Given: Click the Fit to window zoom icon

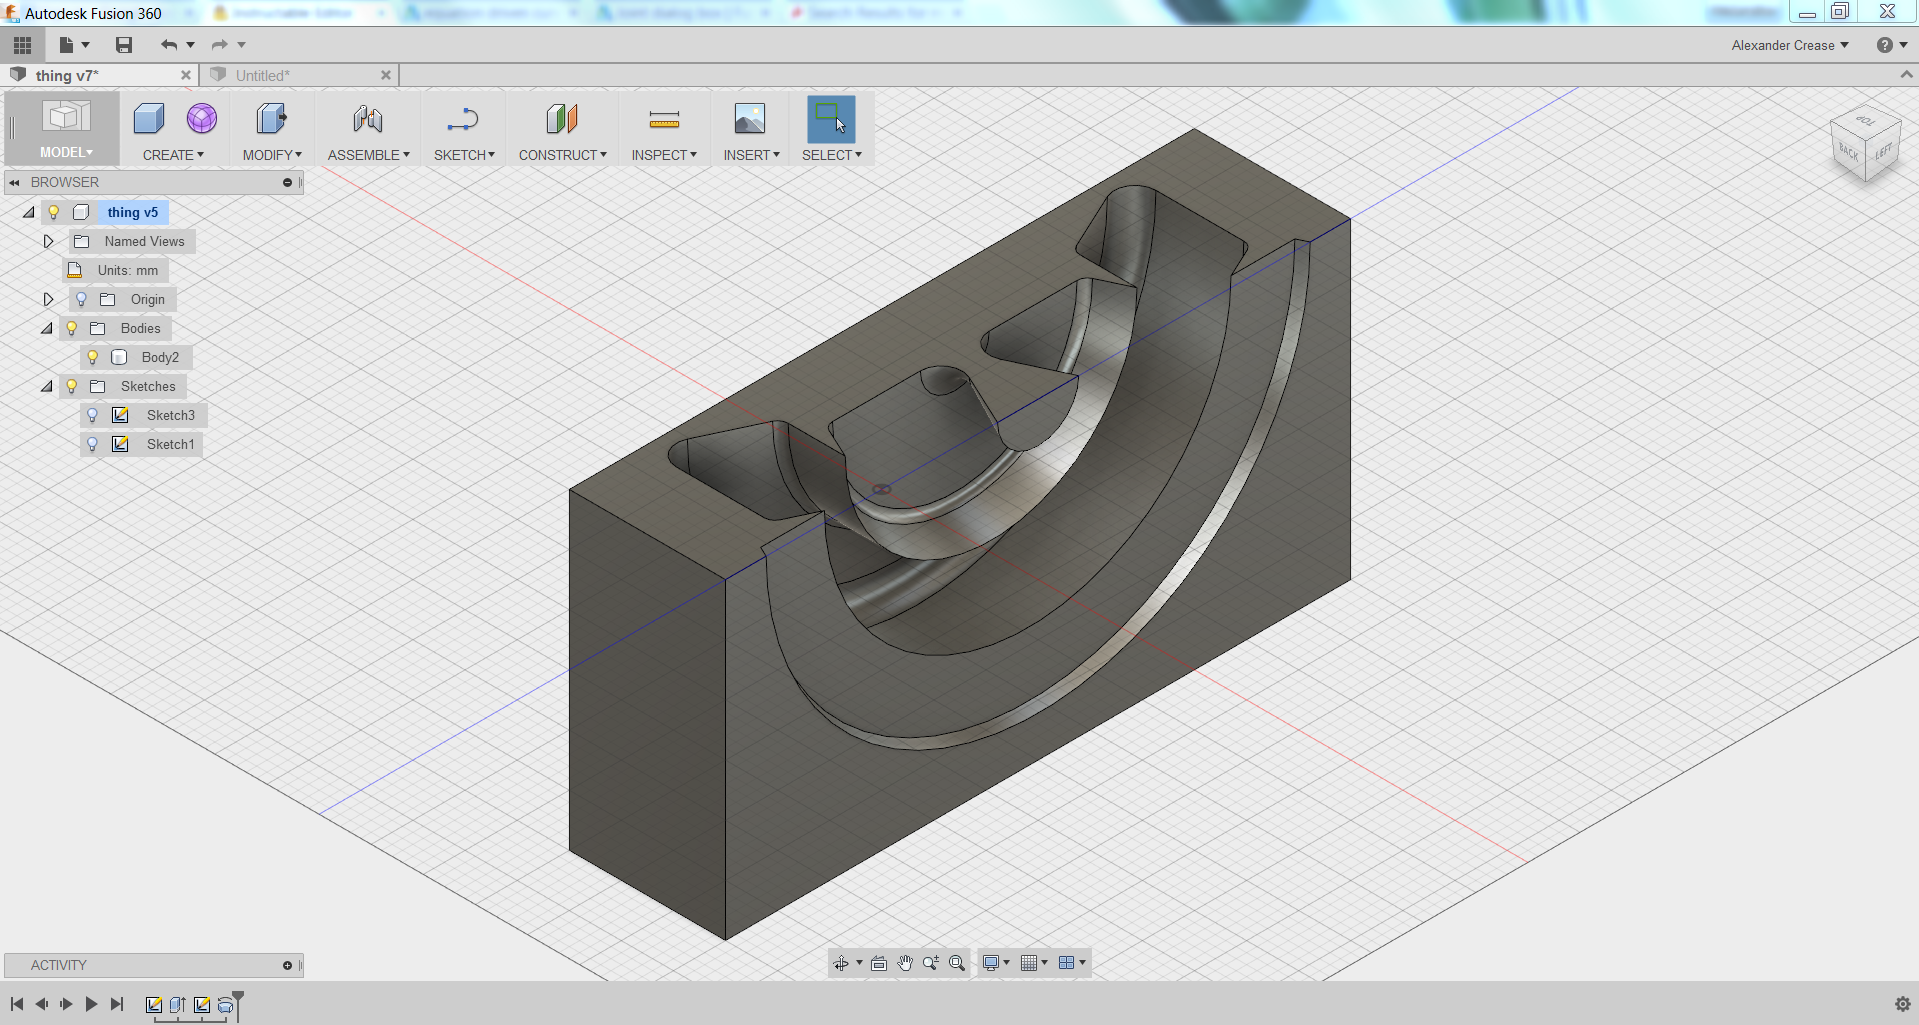Looking at the screenshot, I should [957, 963].
